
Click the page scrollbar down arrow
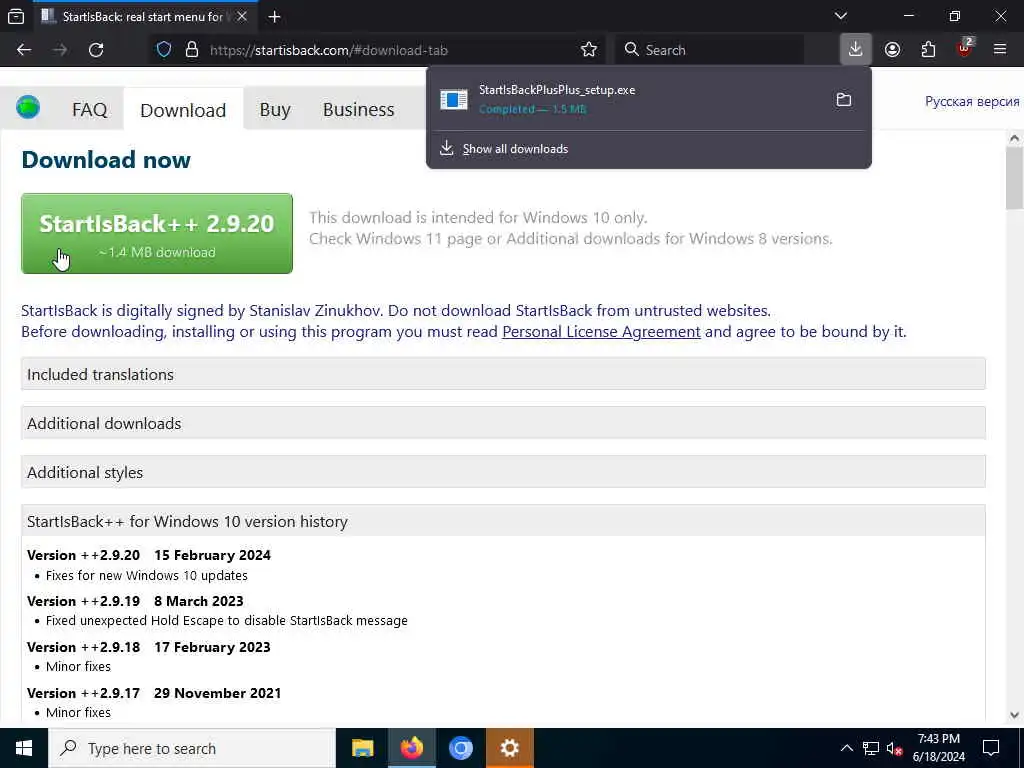tap(1014, 715)
